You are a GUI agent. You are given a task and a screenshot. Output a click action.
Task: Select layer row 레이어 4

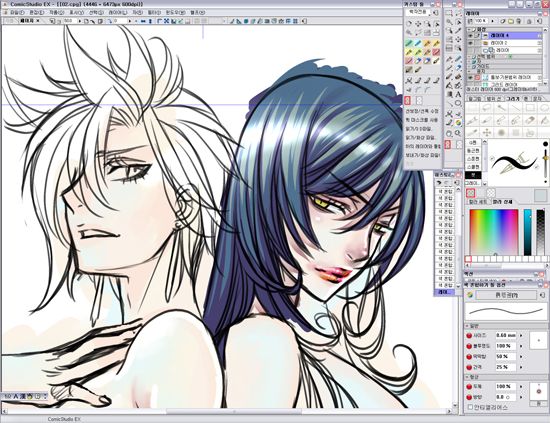[x=513, y=36]
